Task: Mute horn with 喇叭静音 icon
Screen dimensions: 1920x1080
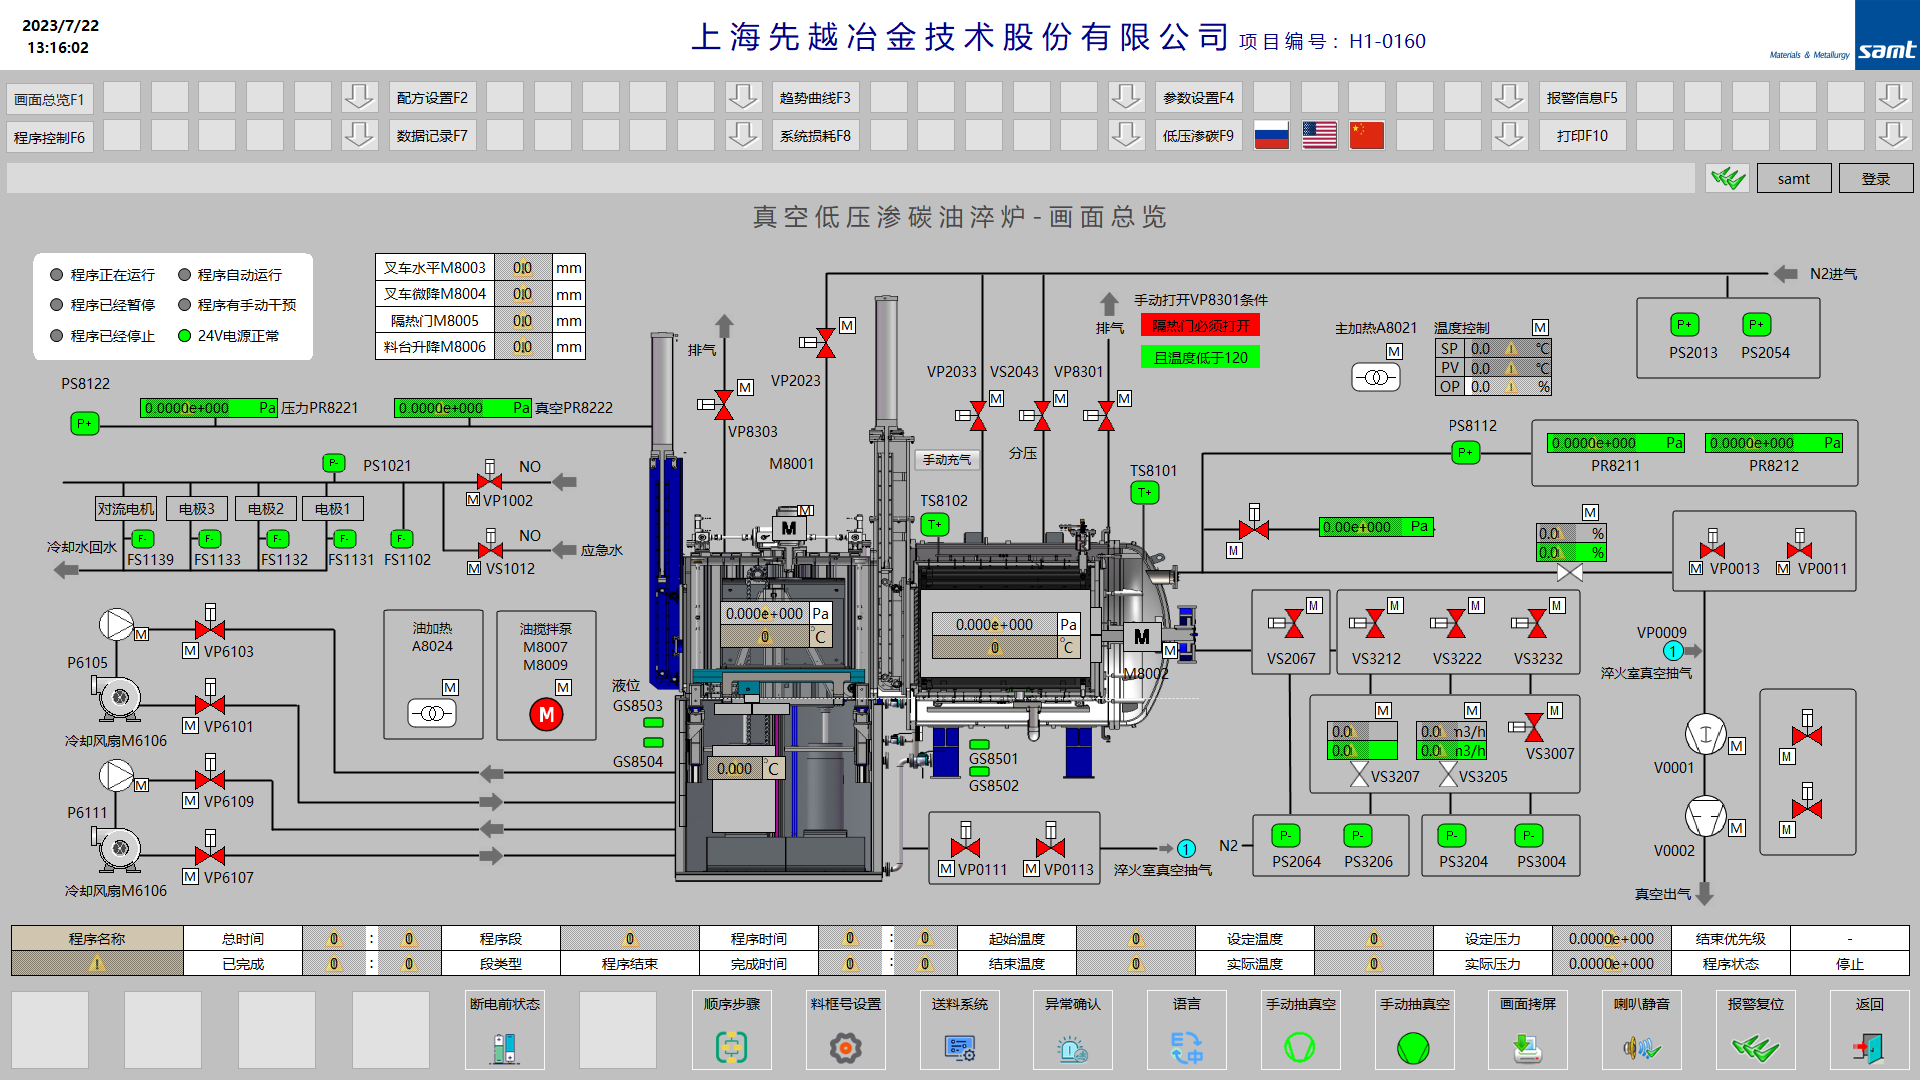Action: tap(1642, 1046)
